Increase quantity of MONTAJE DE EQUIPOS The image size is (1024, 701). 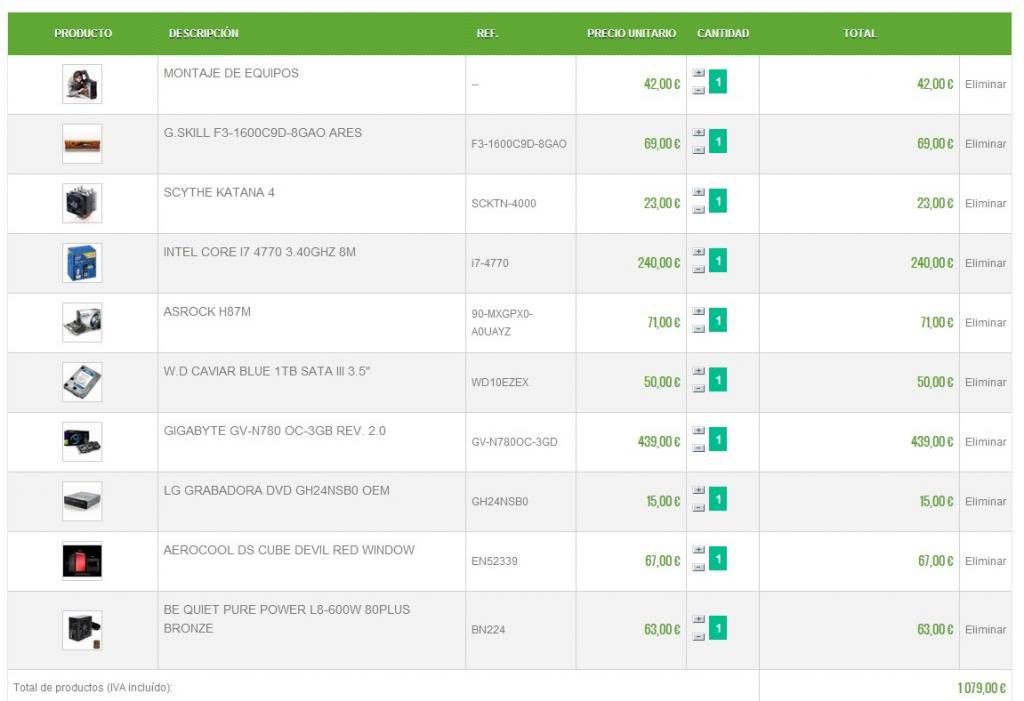tap(699, 73)
